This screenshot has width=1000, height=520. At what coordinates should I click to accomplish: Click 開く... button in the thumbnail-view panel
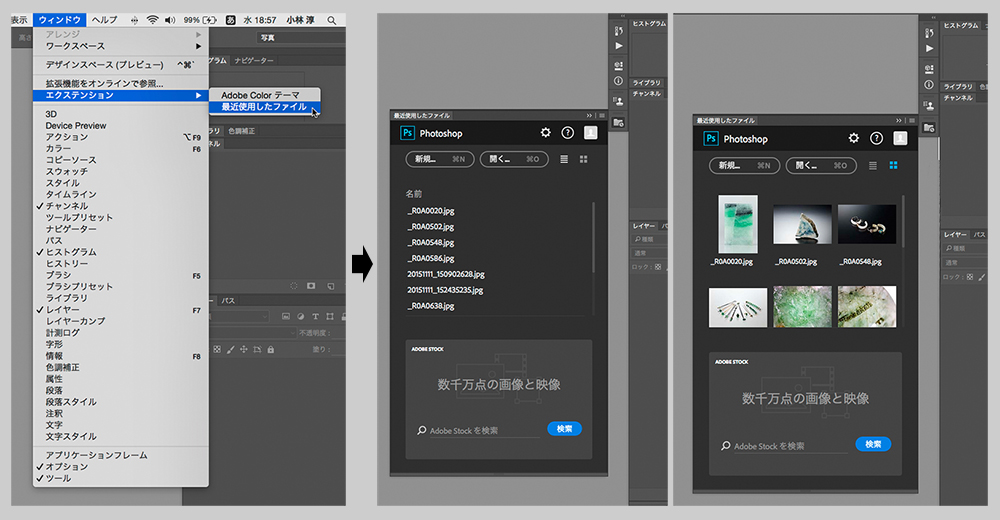coord(821,165)
